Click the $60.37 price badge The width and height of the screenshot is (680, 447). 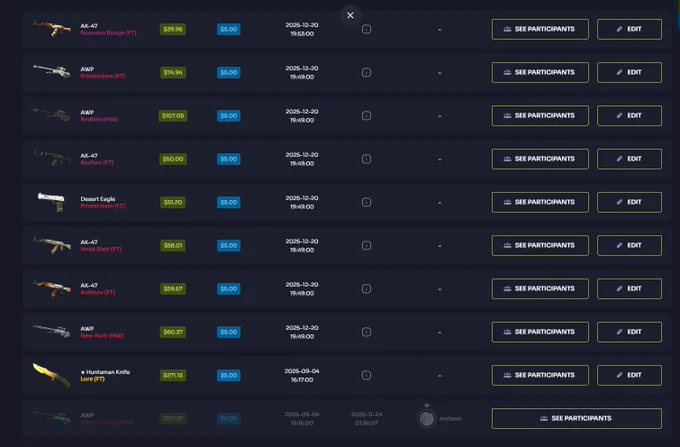pos(173,332)
